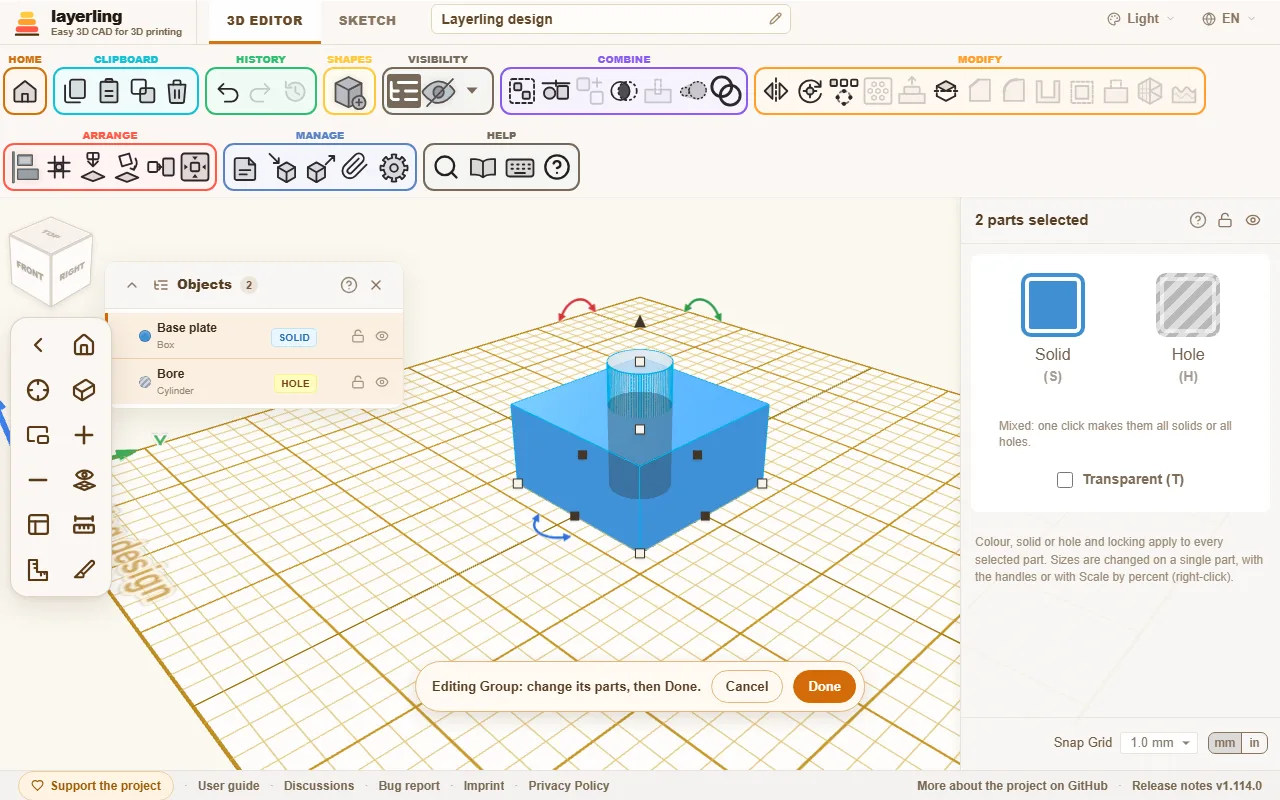Click the interlocking rings icon in Combine
This screenshot has width=1280, height=800.
pos(726,92)
